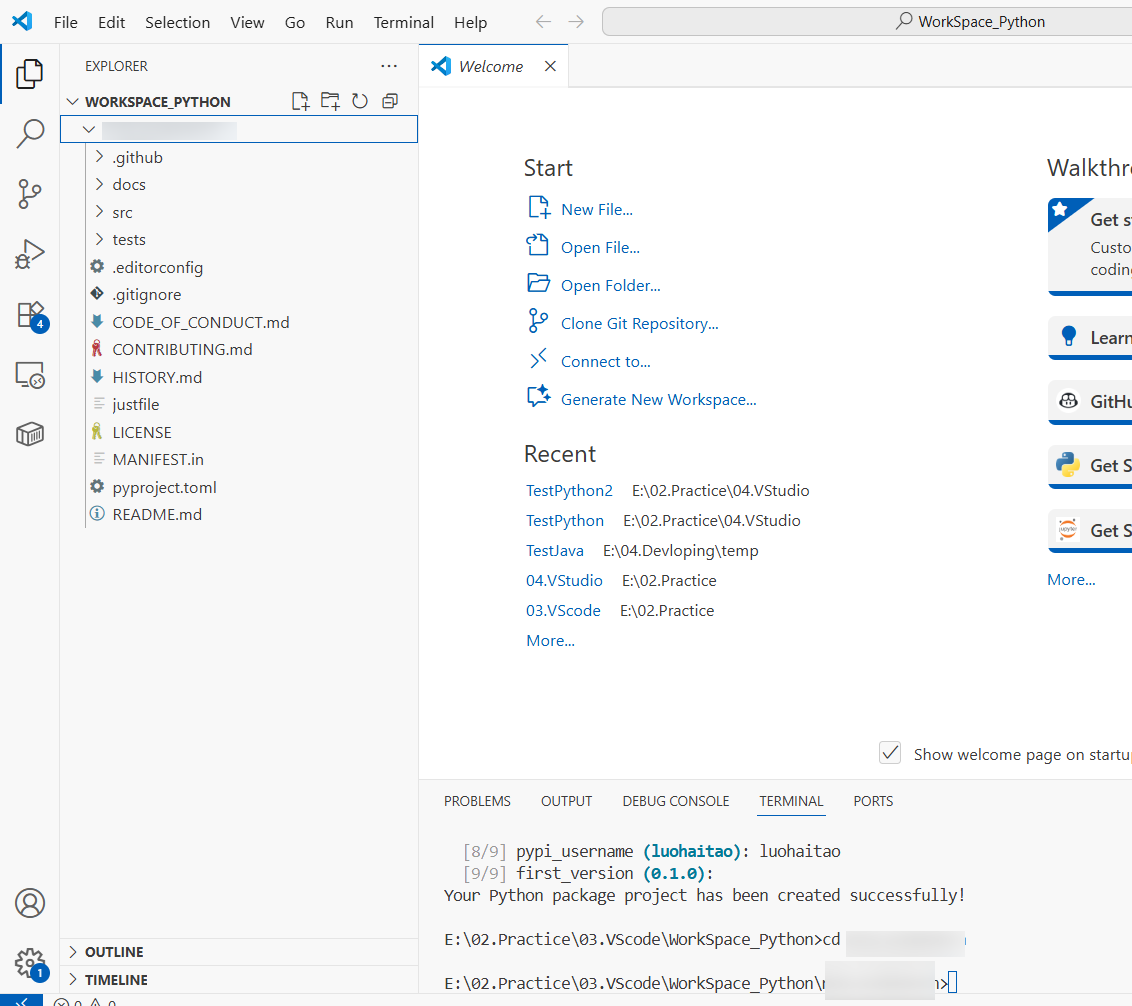This screenshot has width=1132, height=1006.
Task: Collapse all folders in Explorer
Action: 390,101
